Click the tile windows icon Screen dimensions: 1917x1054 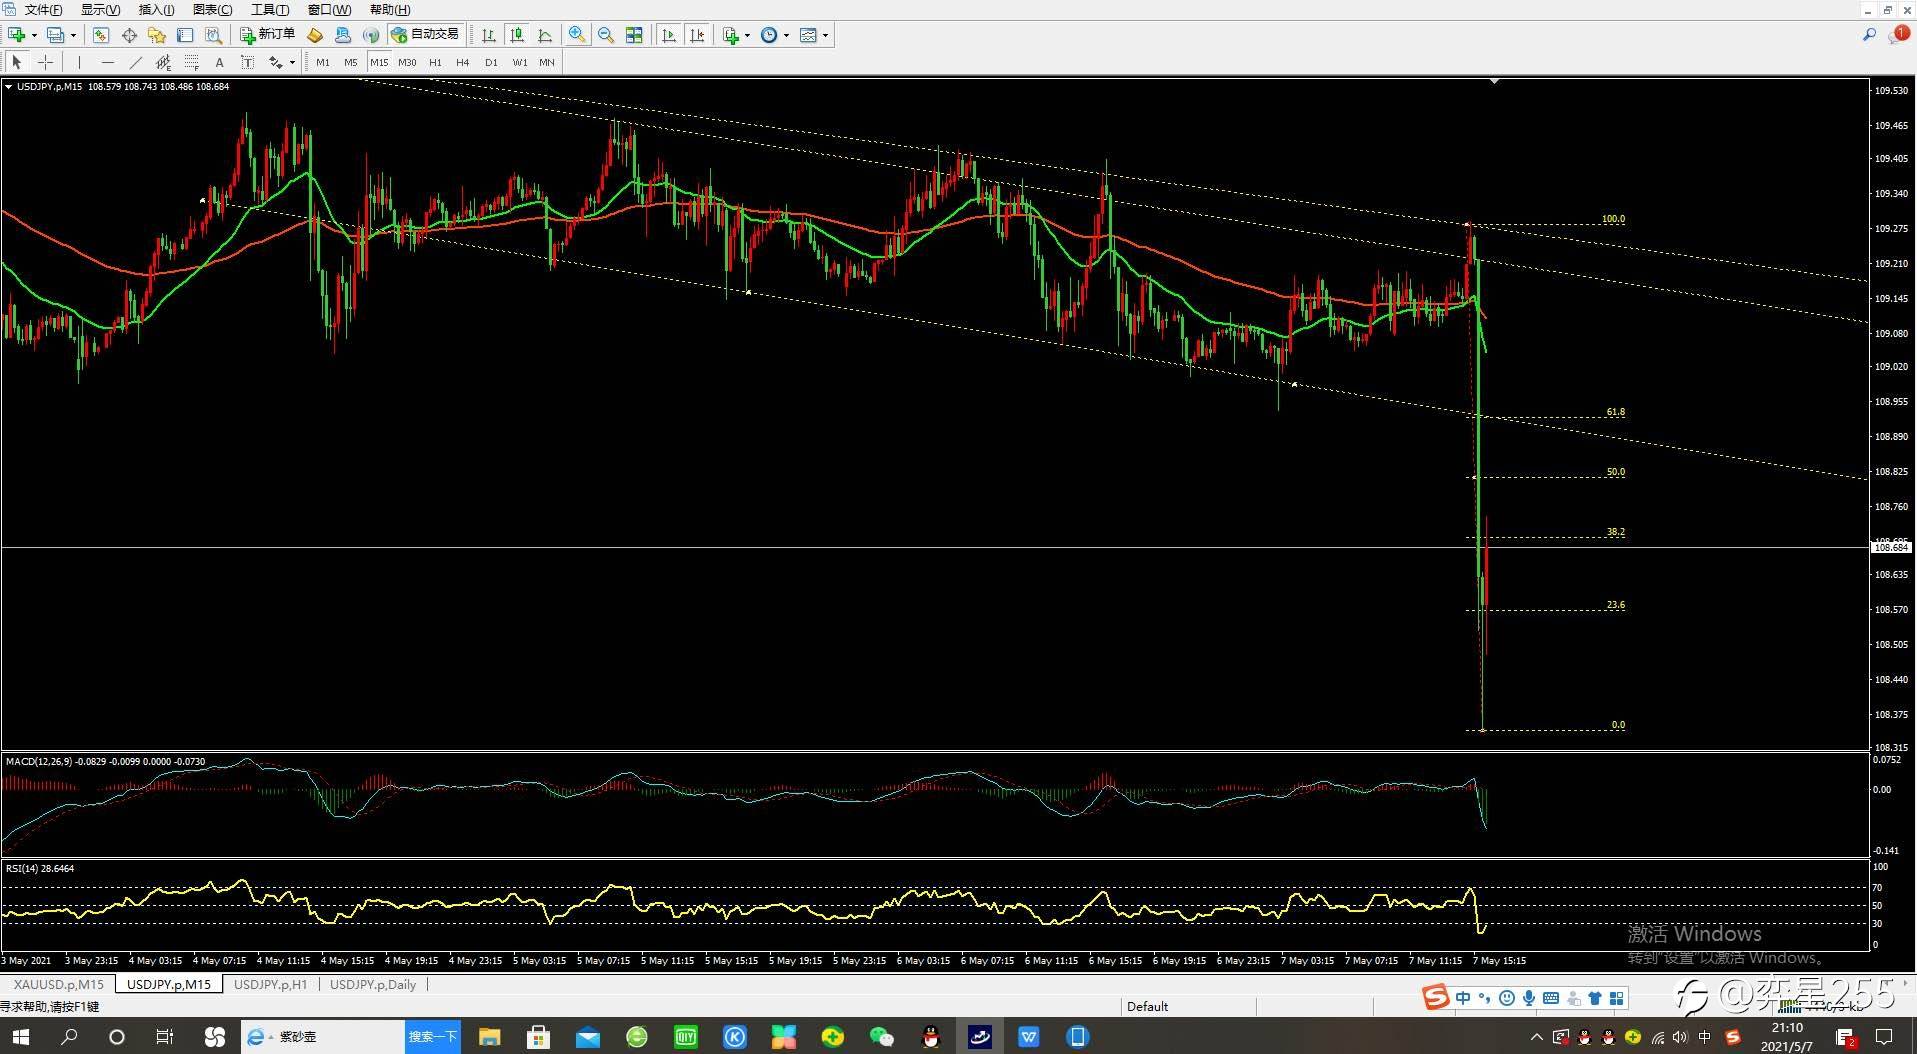point(633,35)
